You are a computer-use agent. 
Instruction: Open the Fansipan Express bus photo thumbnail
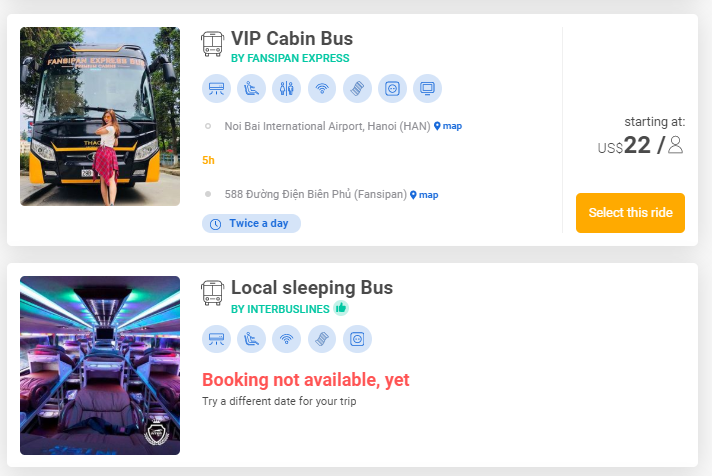tap(100, 116)
